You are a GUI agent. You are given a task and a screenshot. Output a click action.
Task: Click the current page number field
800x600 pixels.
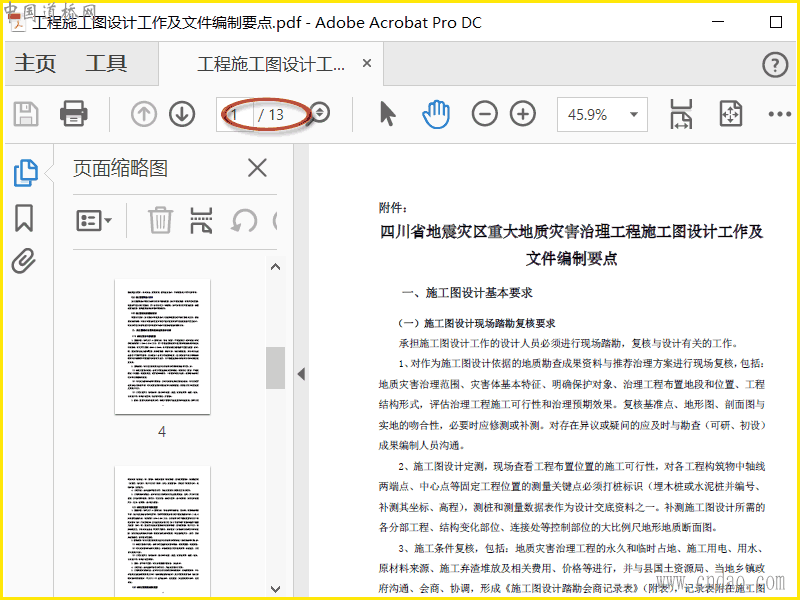coord(235,114)
